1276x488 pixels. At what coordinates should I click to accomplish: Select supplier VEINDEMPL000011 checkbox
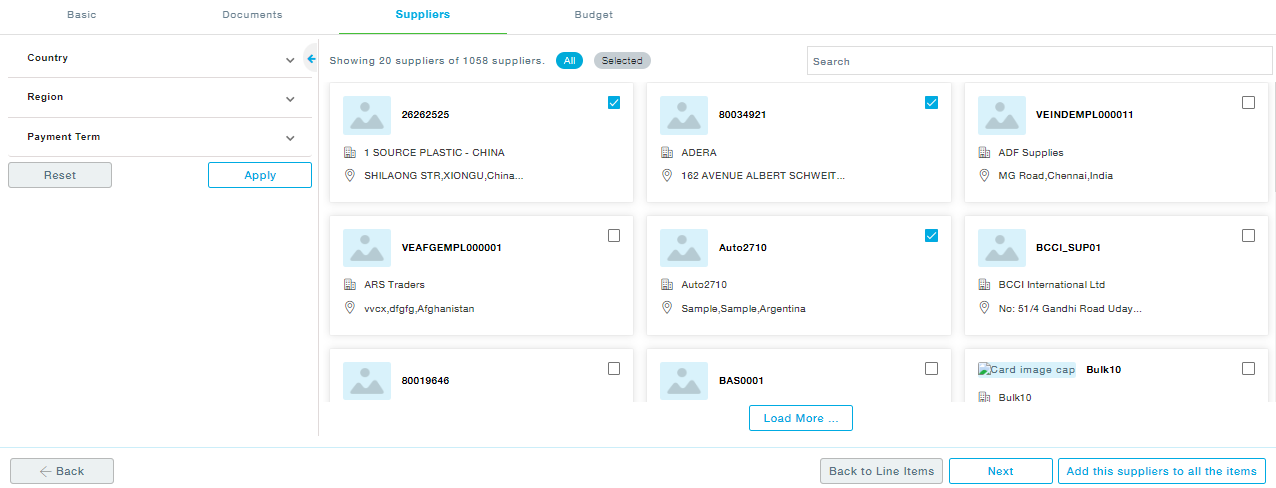(1248, 102)
